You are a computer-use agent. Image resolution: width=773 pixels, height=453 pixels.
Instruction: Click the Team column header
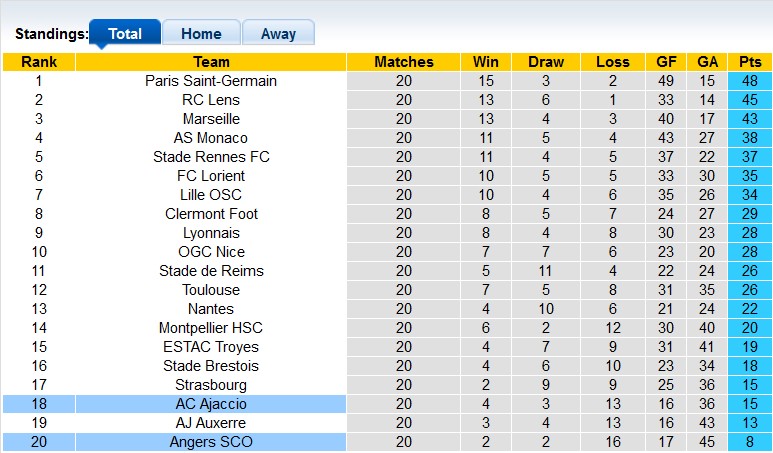pyautogui.click(x=211, y=62)
